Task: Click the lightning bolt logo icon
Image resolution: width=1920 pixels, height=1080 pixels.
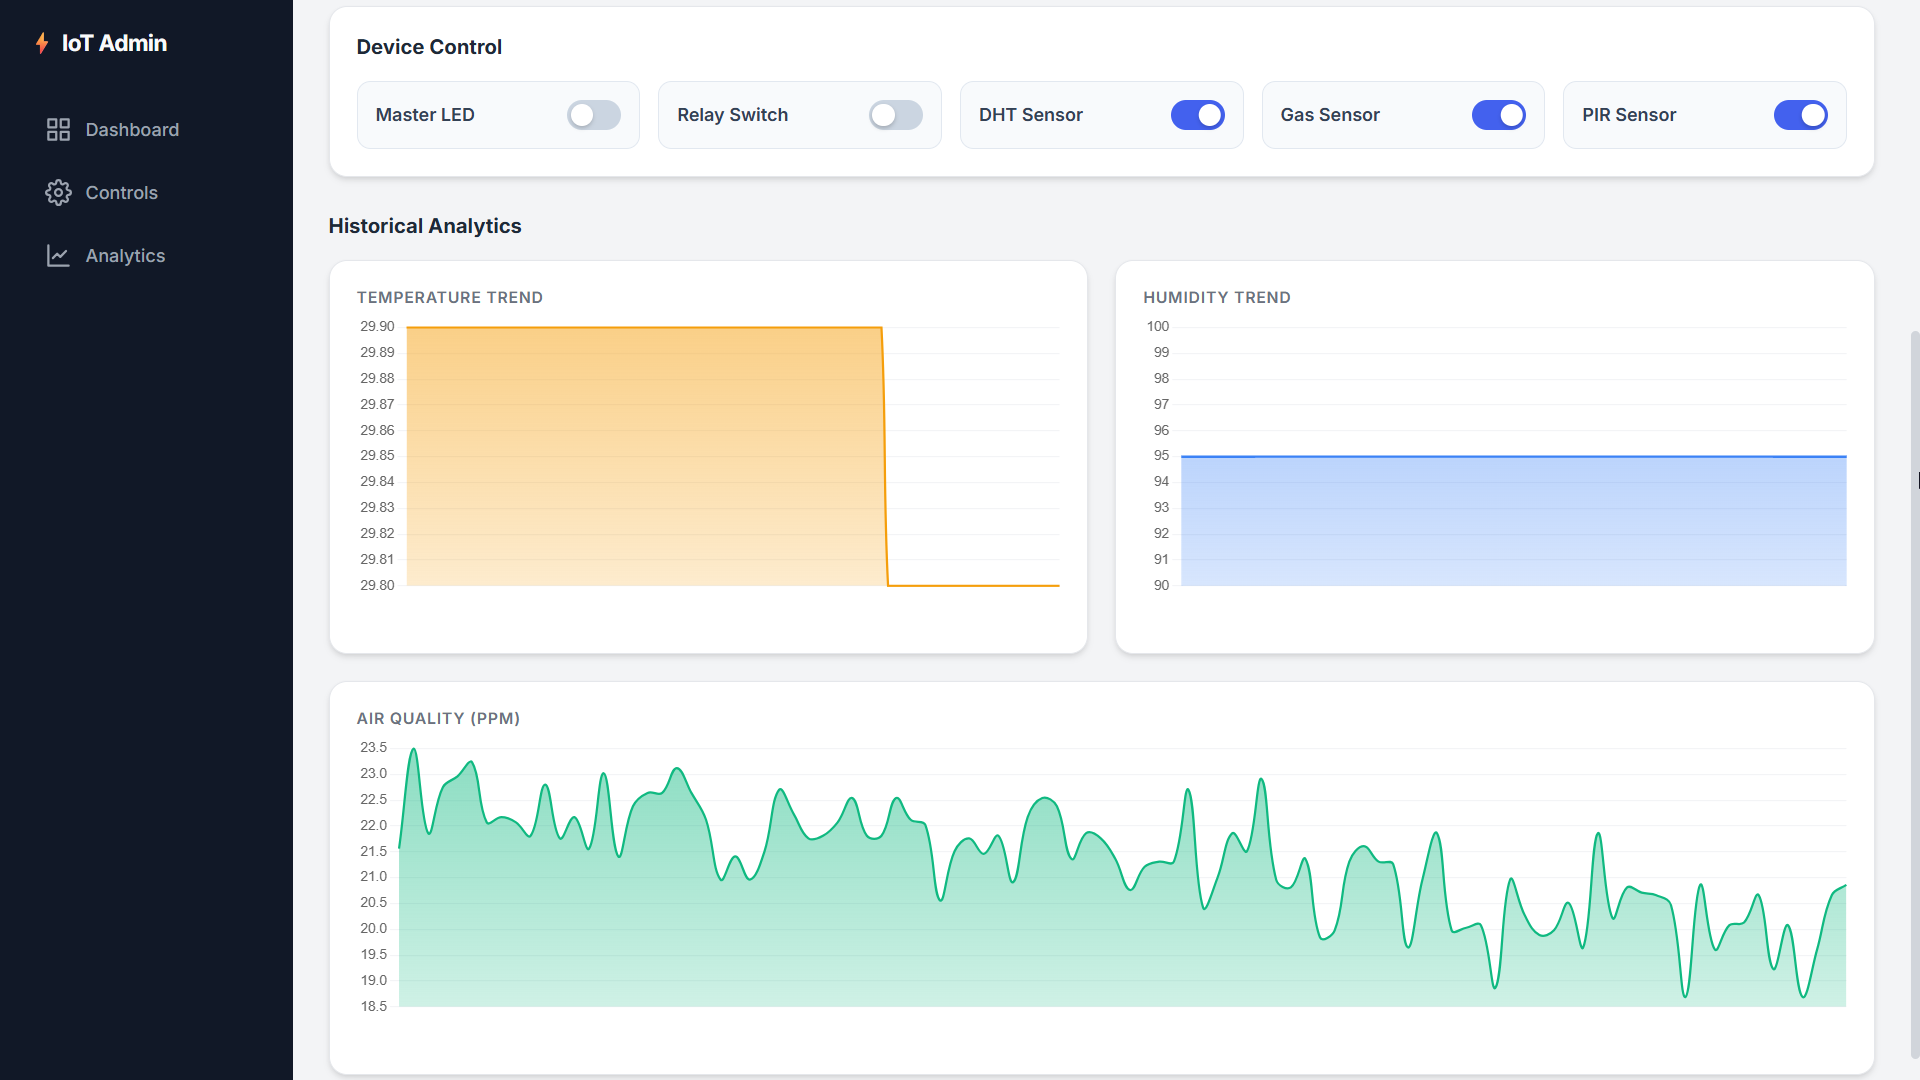Action: [x=42, y=43]
